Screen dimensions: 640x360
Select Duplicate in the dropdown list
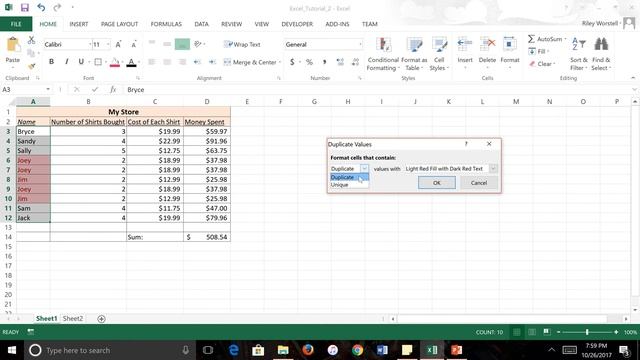[x=349, y=177]
